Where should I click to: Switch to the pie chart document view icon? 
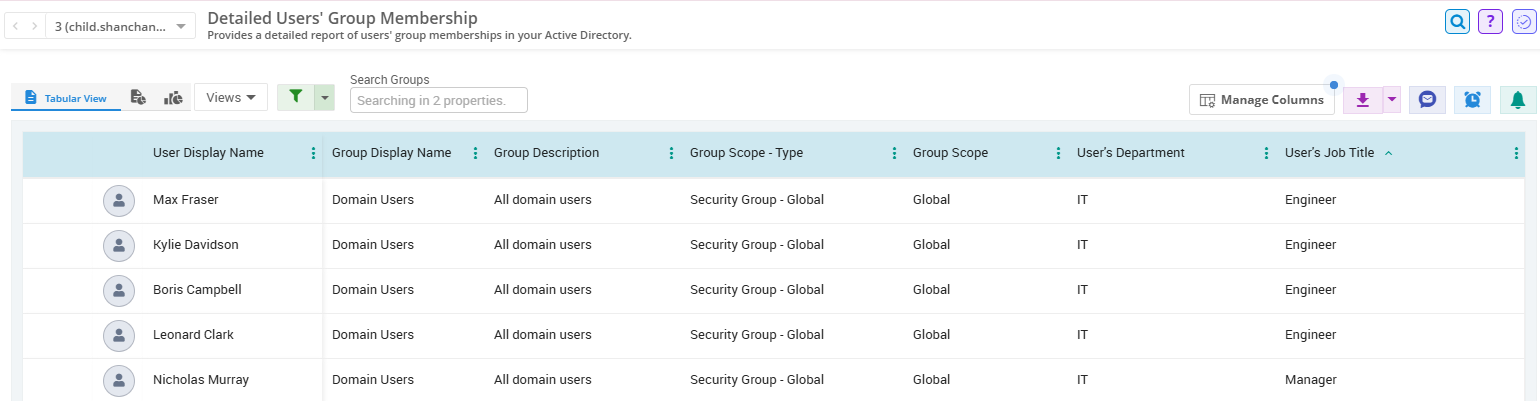[139, 98]
